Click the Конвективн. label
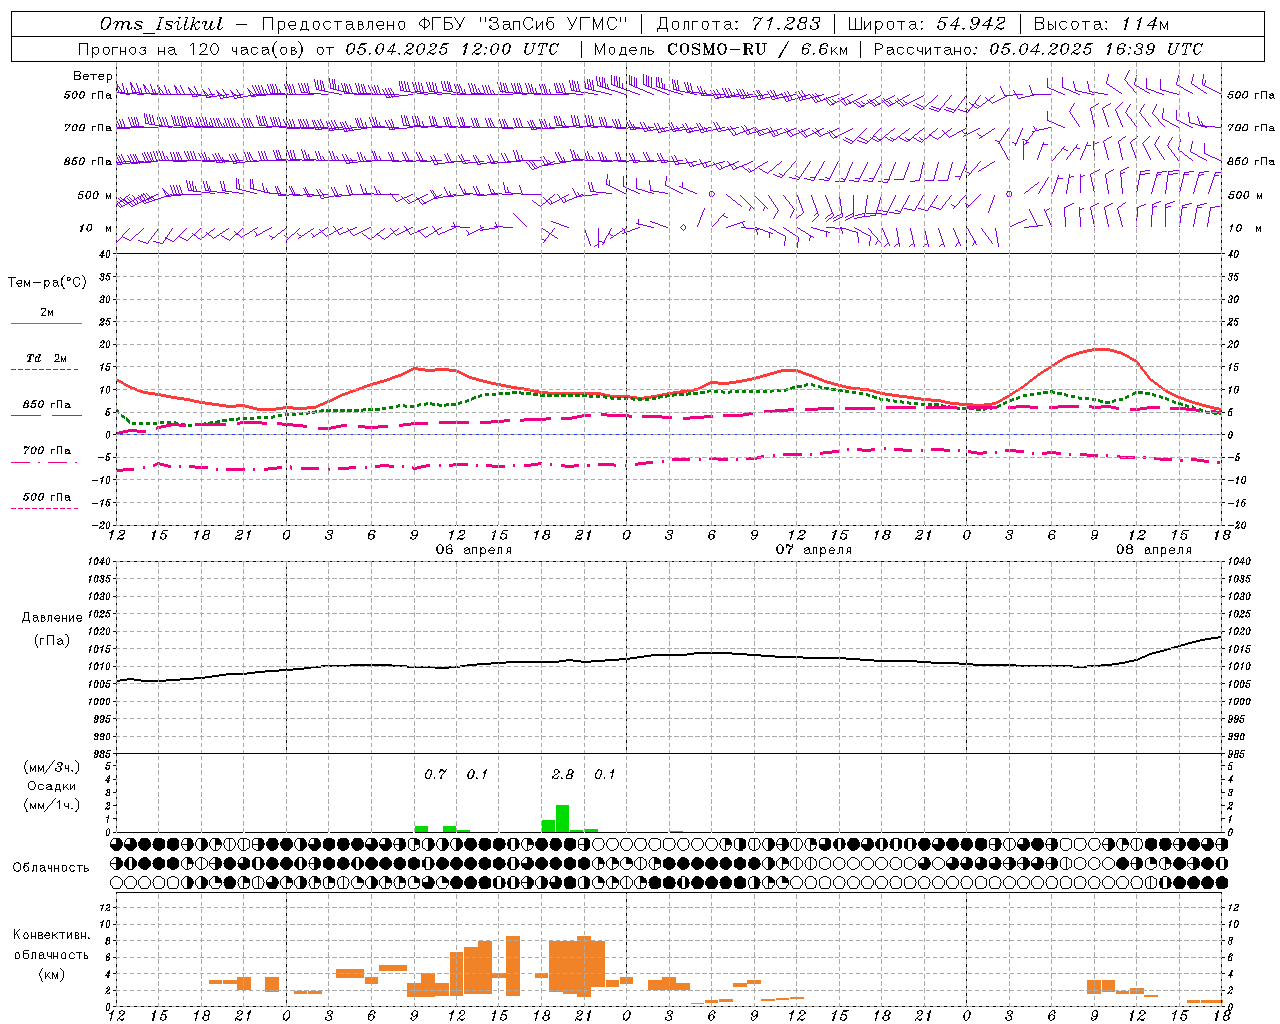Image resolution: width=1280 pixels, height=1024 pixels. pos(51,934)
